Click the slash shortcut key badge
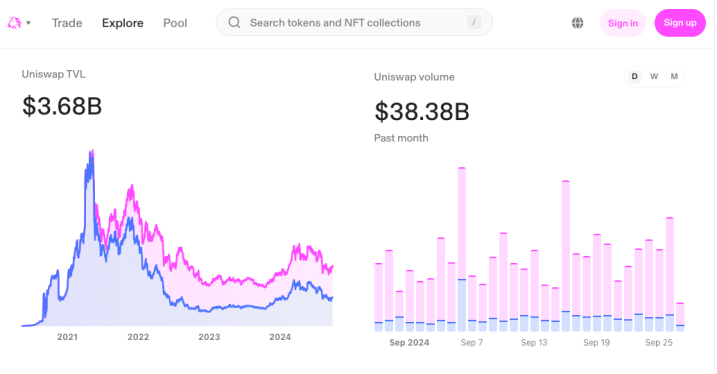 474,22
